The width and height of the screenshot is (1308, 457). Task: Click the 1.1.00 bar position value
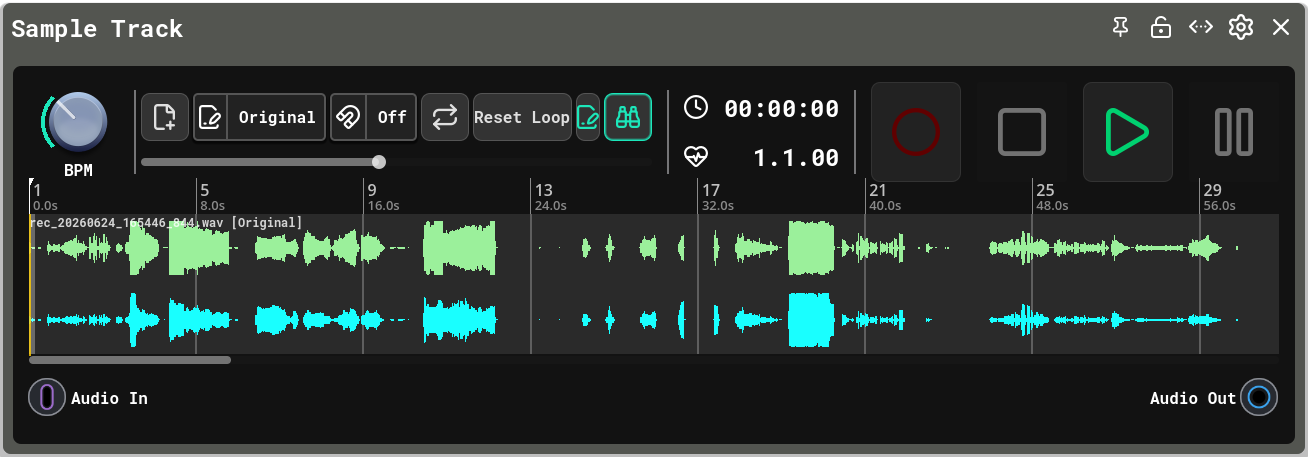796,157
